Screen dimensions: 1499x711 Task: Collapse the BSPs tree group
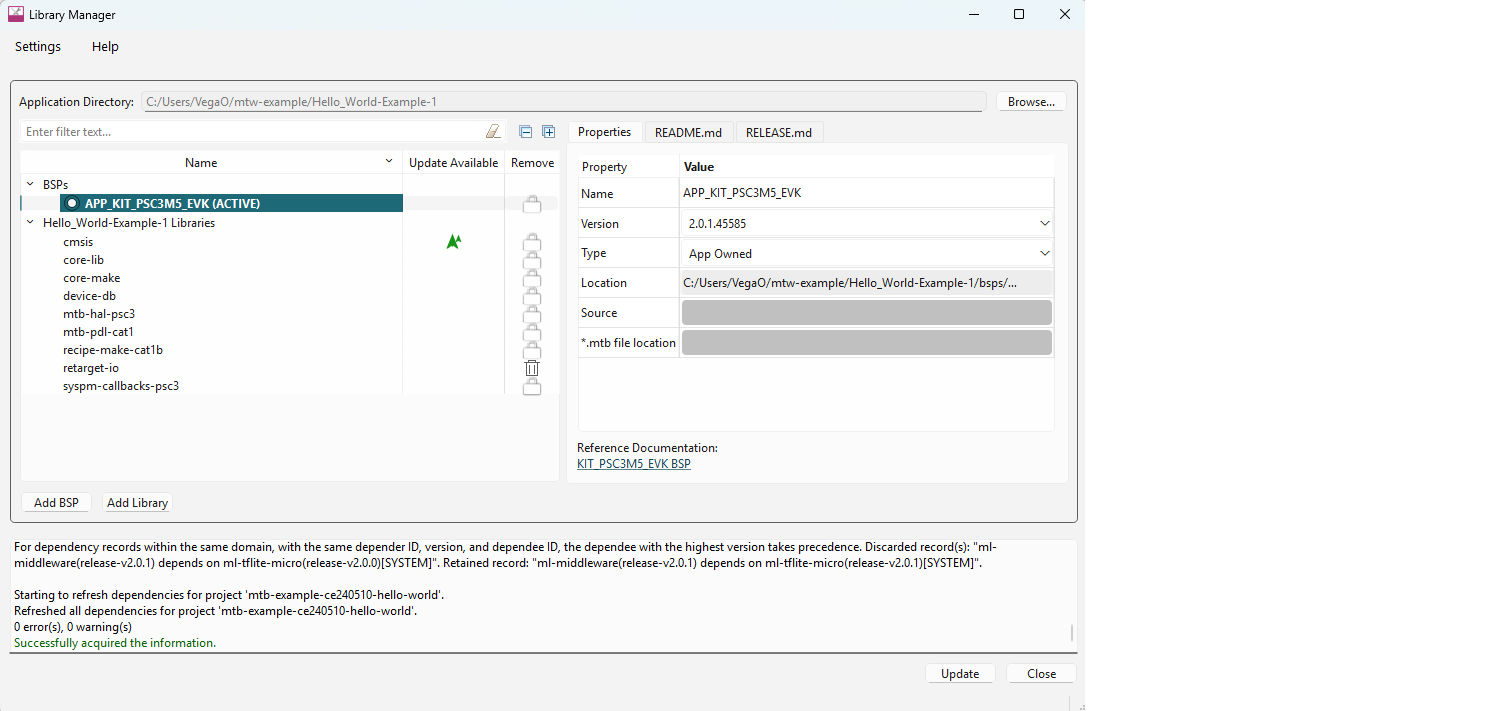29,185
